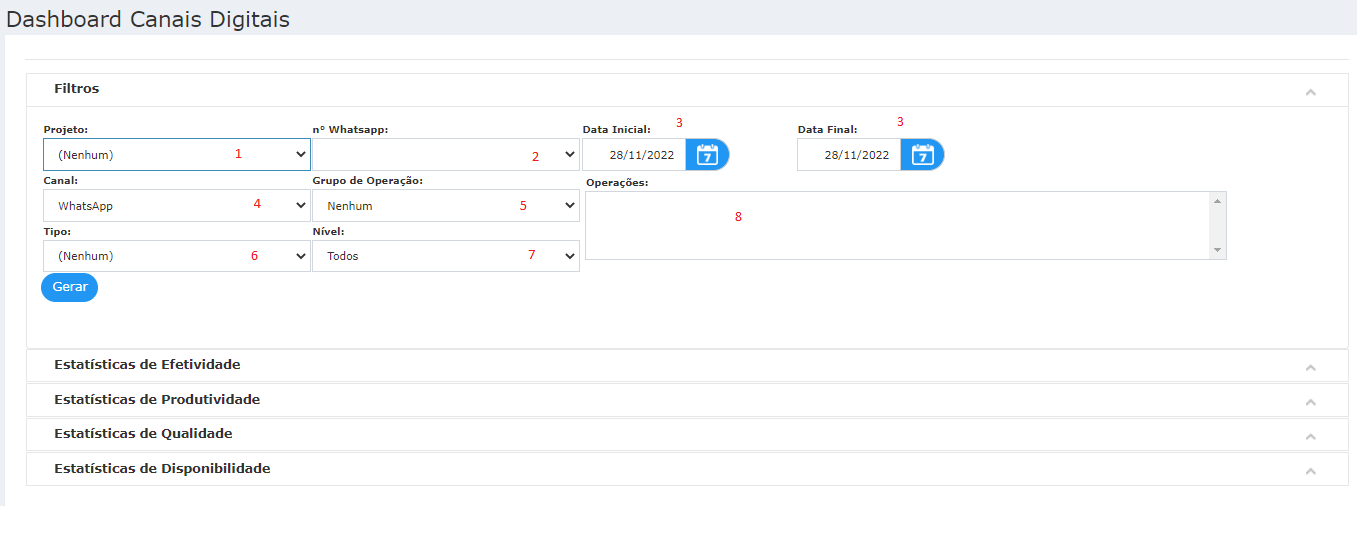Open the Projeto dropdown
The image size is (1357, 544).
point(177,155)
